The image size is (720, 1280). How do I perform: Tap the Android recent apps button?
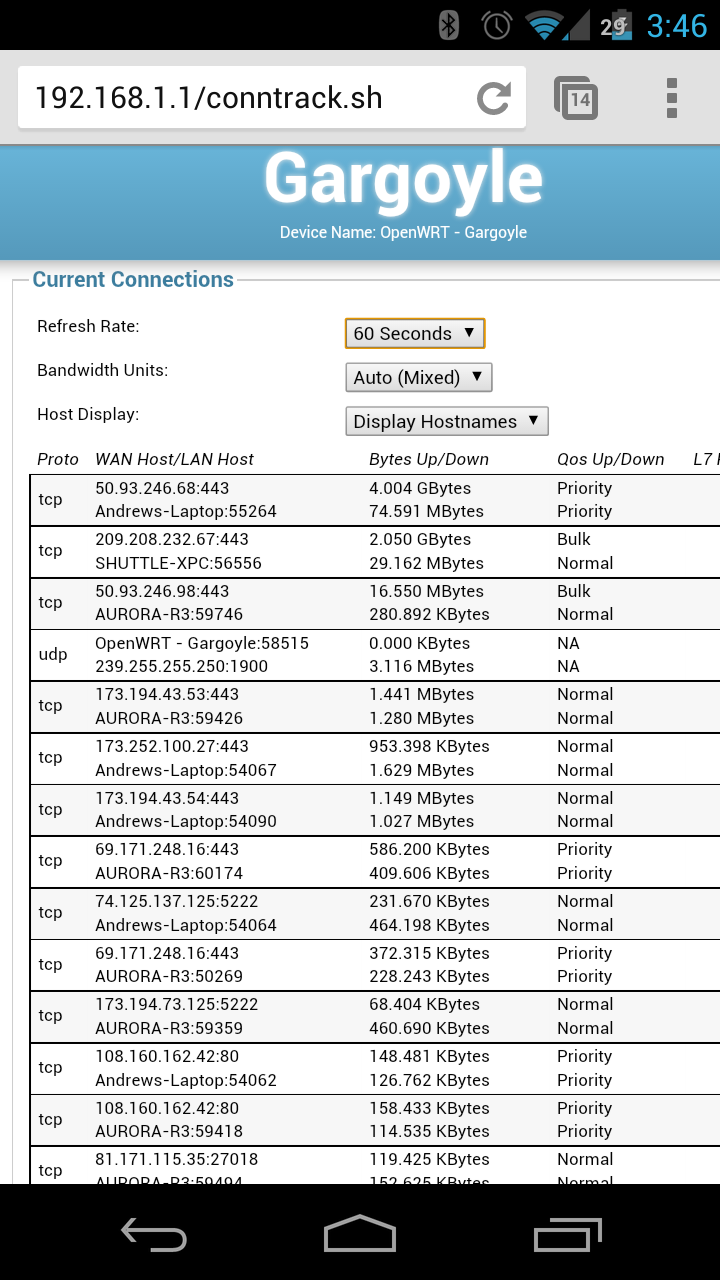(x=567, y=1234)
